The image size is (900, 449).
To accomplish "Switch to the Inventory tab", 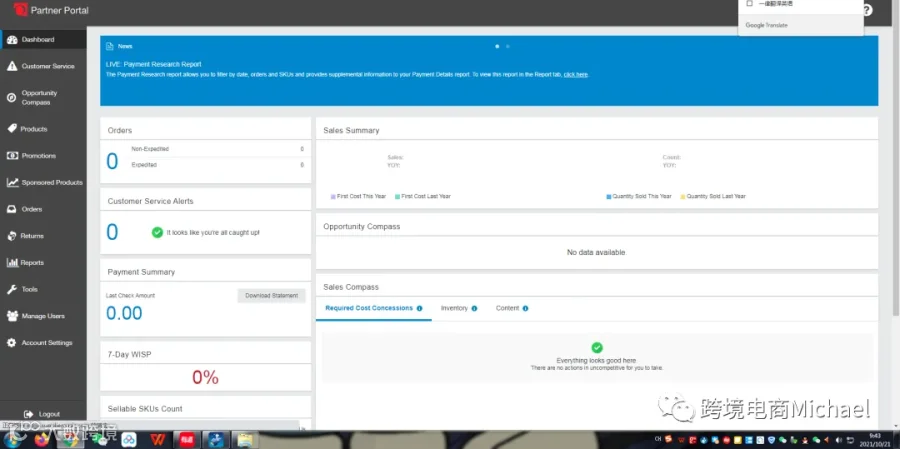I will (459, 308).
